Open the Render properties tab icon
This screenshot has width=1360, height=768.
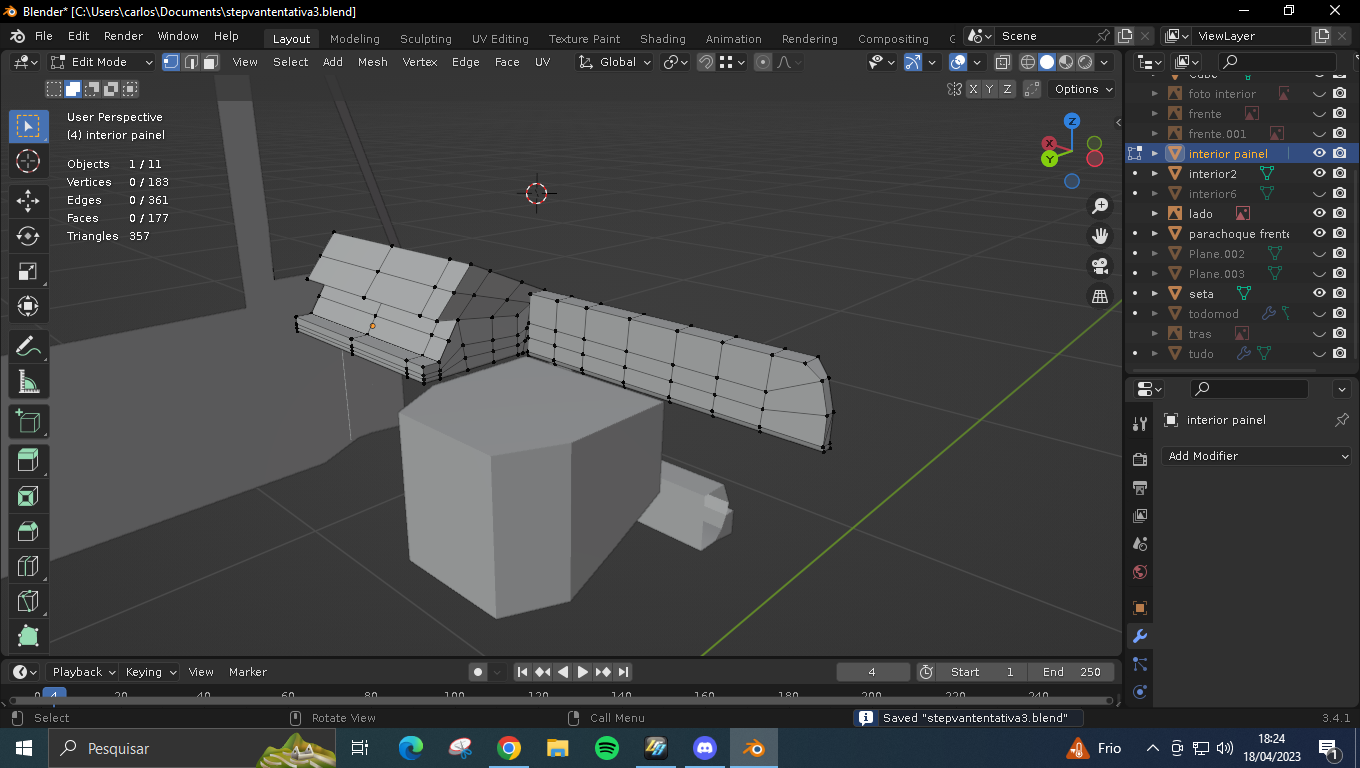click(x=1139, y=459)
